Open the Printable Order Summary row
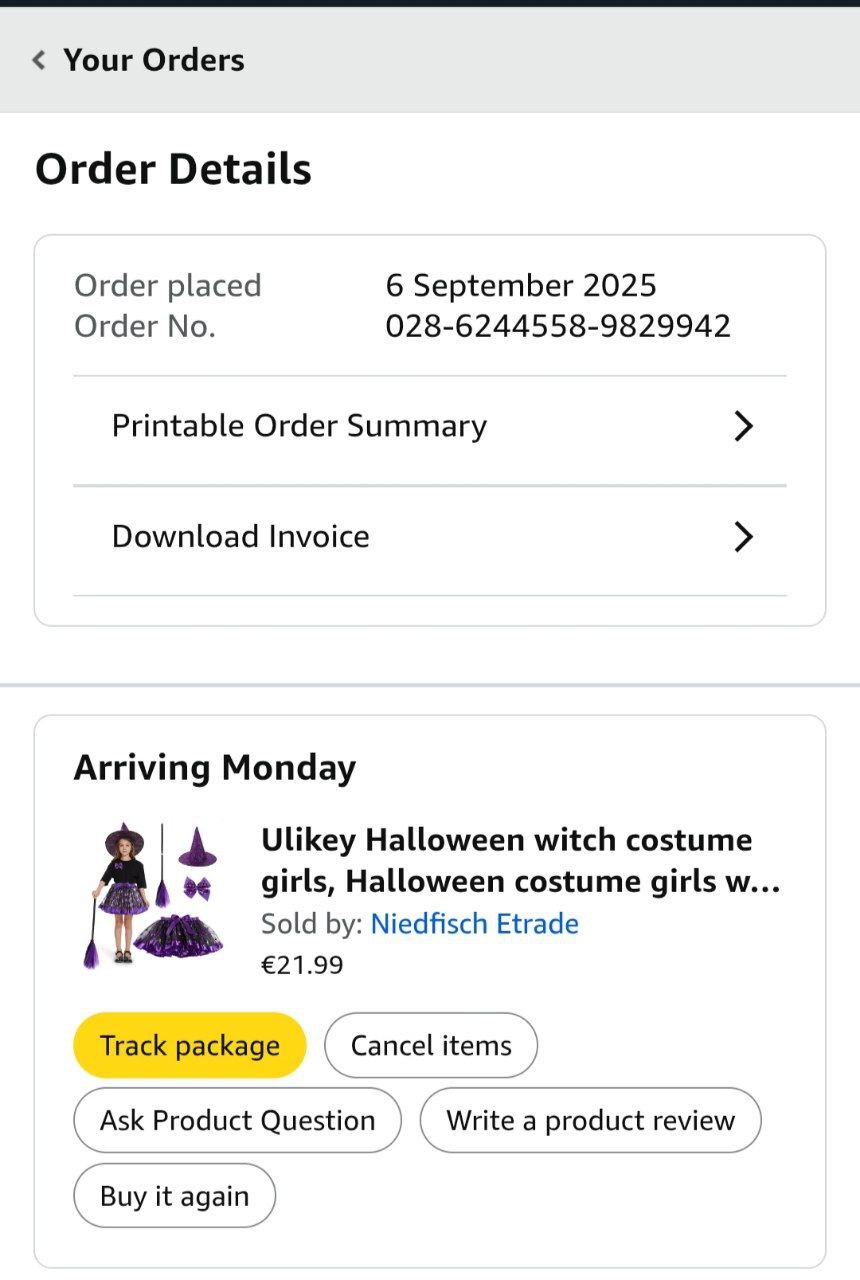 [299, 426]
